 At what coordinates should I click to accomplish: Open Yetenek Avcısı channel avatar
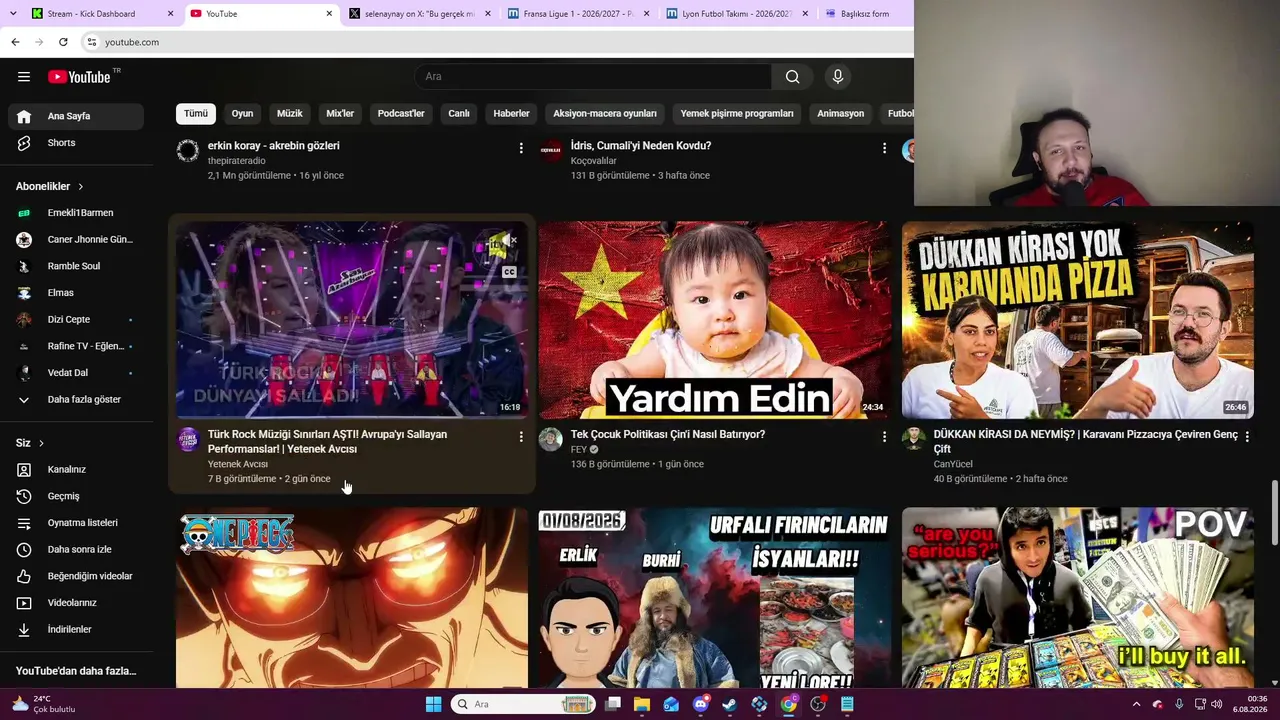pos(188,439)
